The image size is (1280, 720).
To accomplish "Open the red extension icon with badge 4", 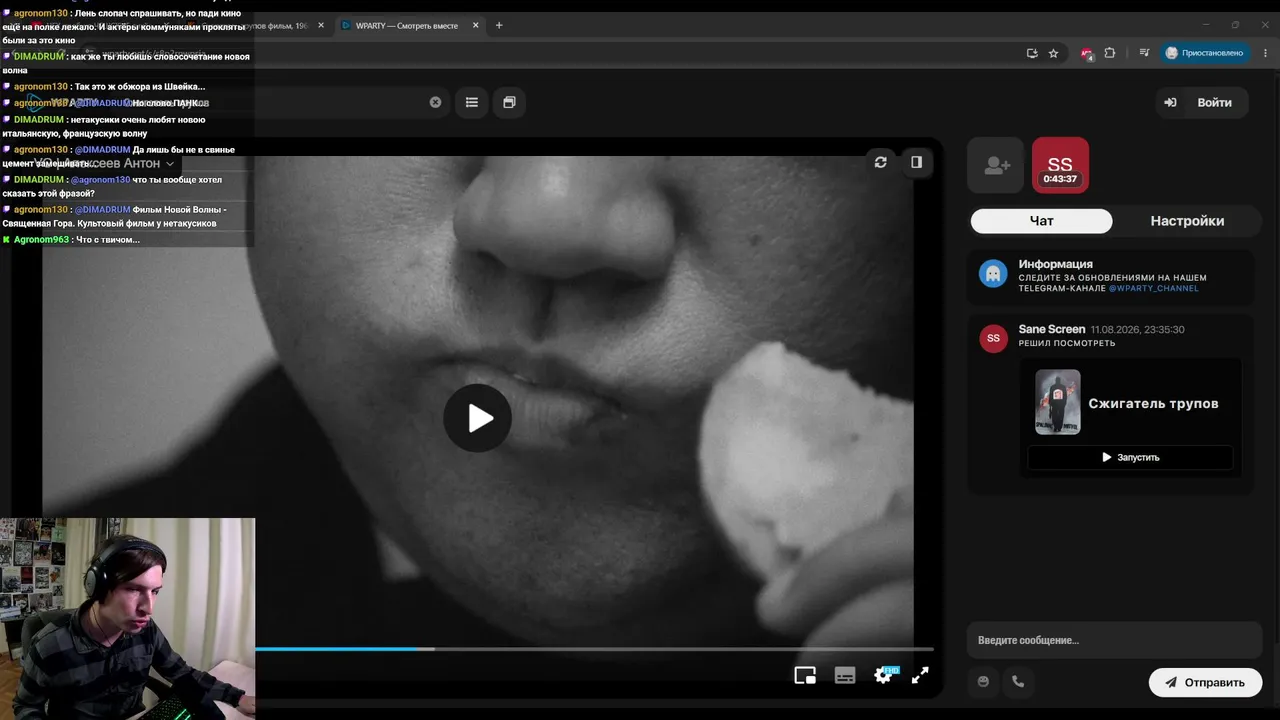I will pyautogui.click(x=1087, y=53).
